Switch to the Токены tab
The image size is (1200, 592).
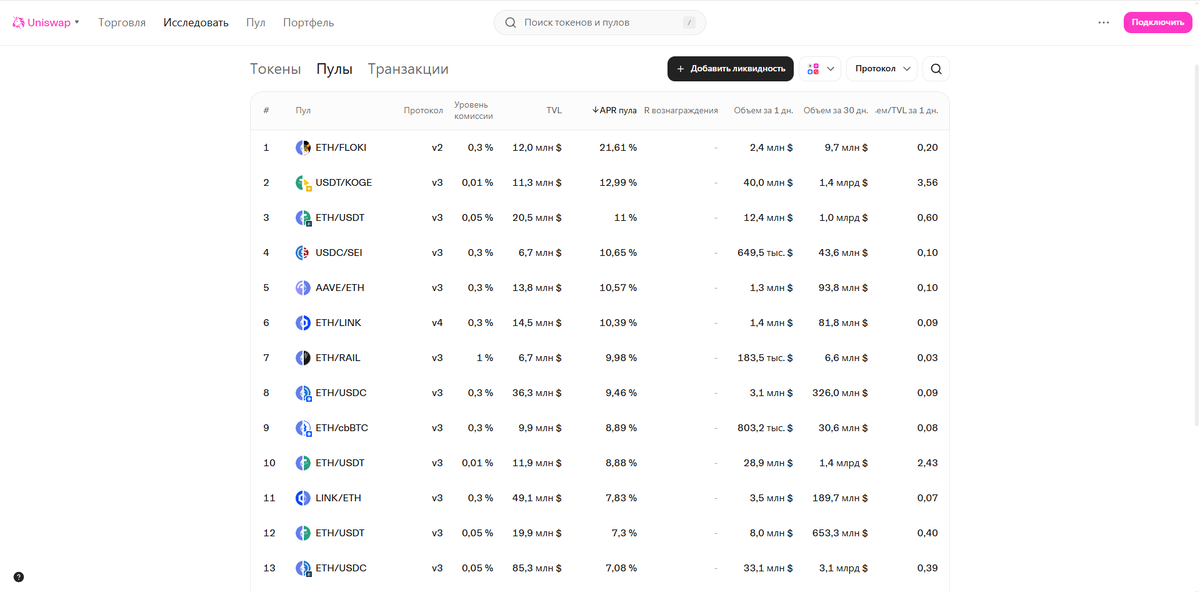click(x=275, y=69)
